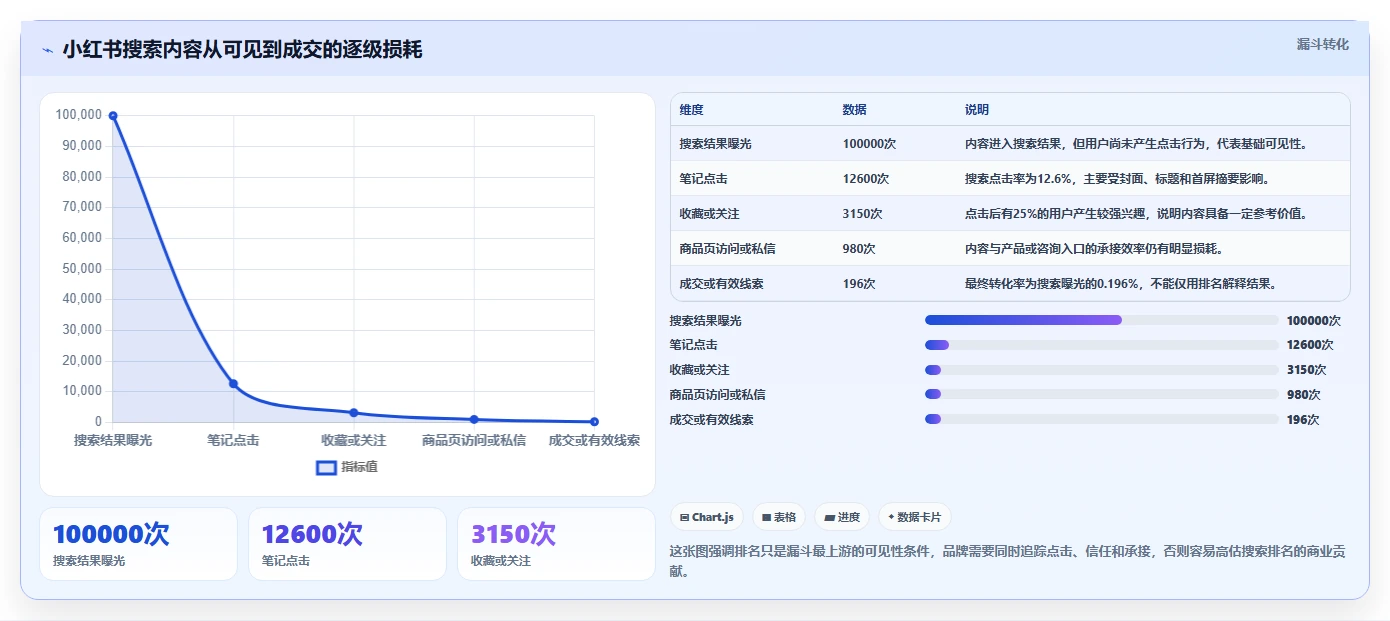Click the description about 点击后有25%的用户
The image size is (1390, 621).
pyautogui.click(x=1136, y=214)
